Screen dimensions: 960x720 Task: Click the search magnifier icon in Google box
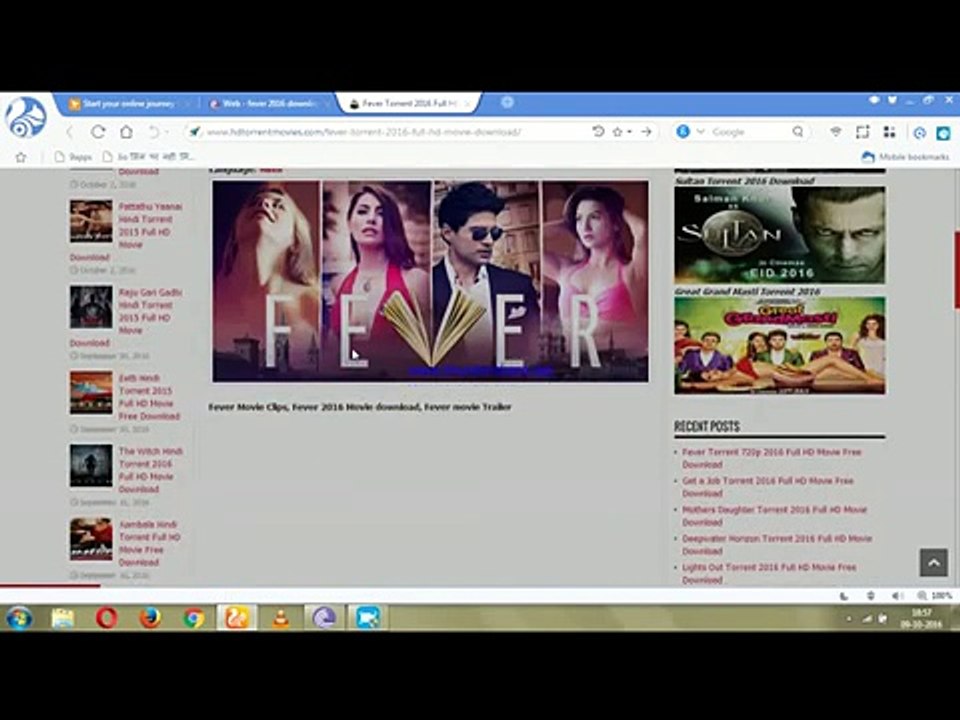click(797, 132)
